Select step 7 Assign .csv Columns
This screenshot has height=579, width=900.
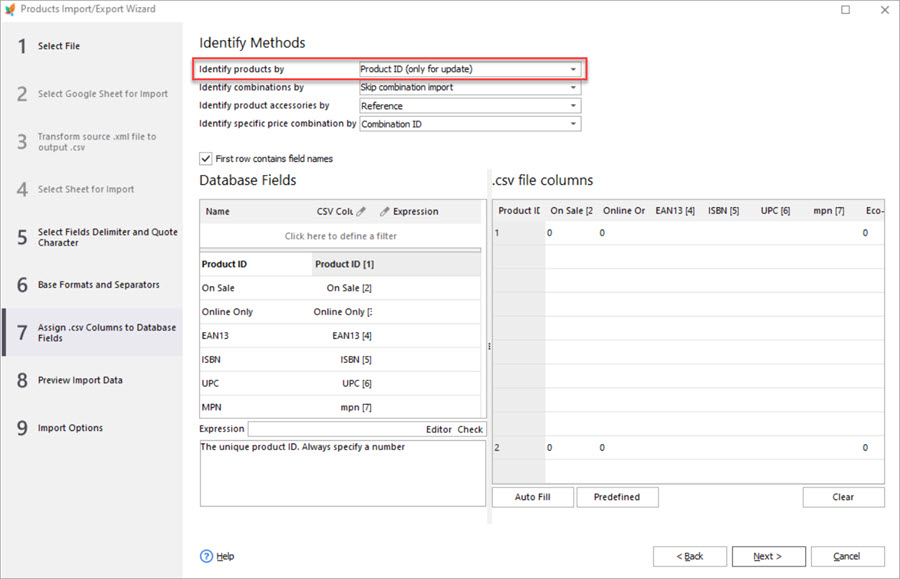(92, 332)
